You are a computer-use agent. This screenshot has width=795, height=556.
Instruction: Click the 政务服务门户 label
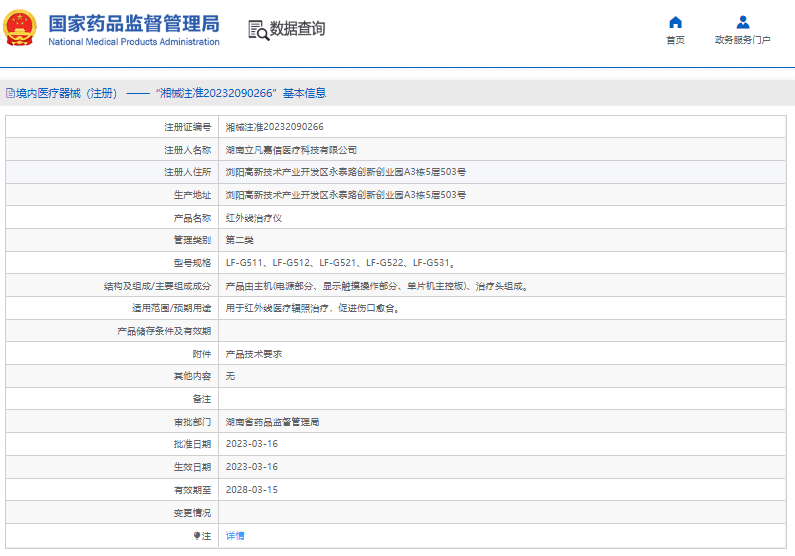[743, 40]
